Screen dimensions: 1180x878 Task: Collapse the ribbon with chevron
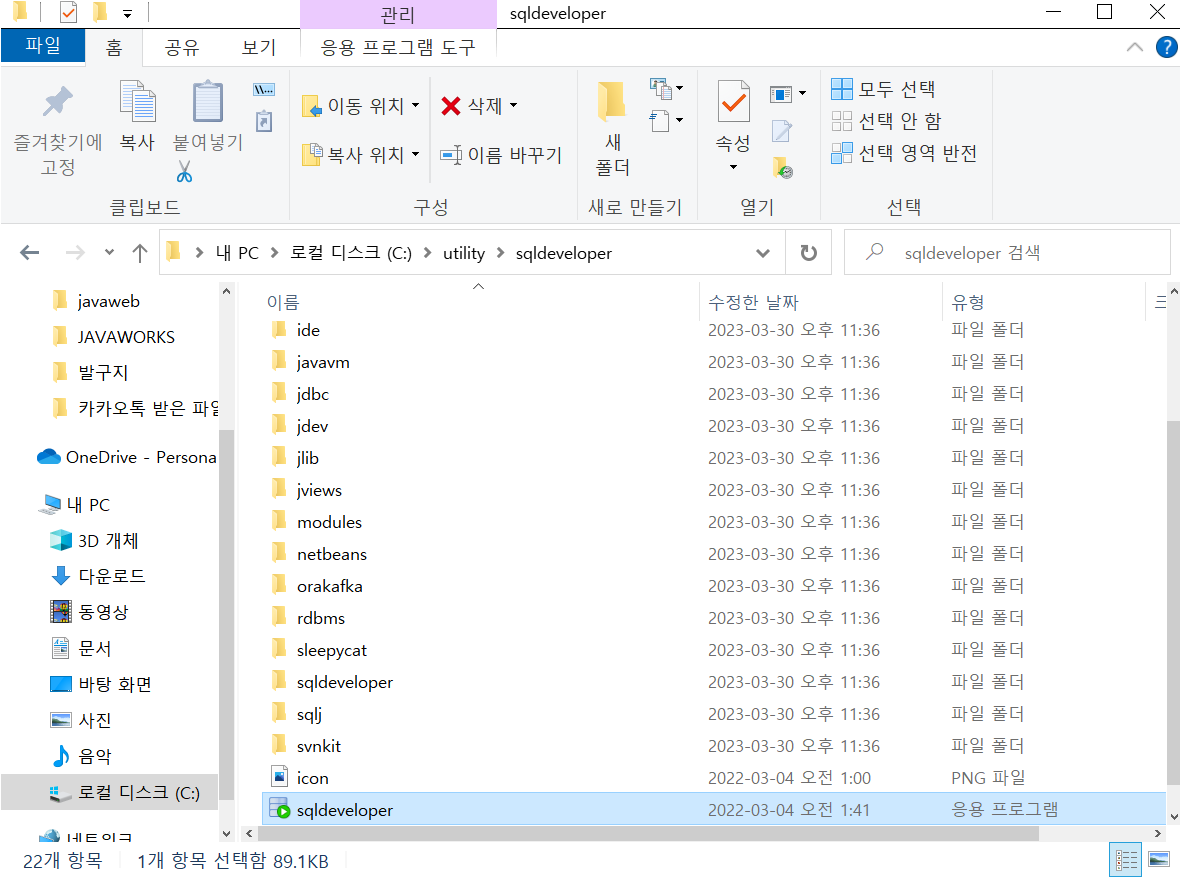click(x=1134, y=47)
